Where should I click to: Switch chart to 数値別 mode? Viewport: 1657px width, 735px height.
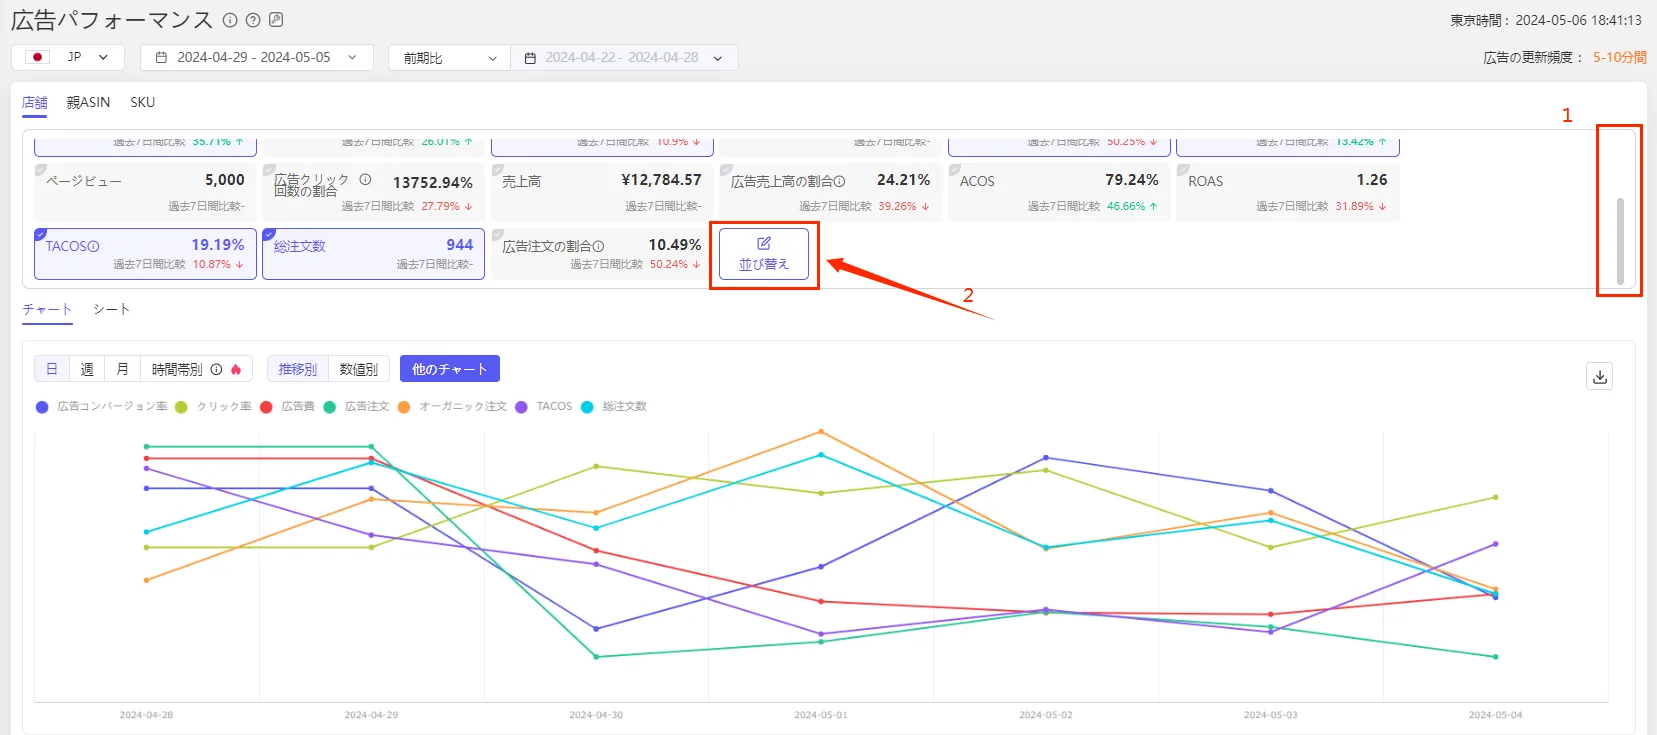click(358, 369)
